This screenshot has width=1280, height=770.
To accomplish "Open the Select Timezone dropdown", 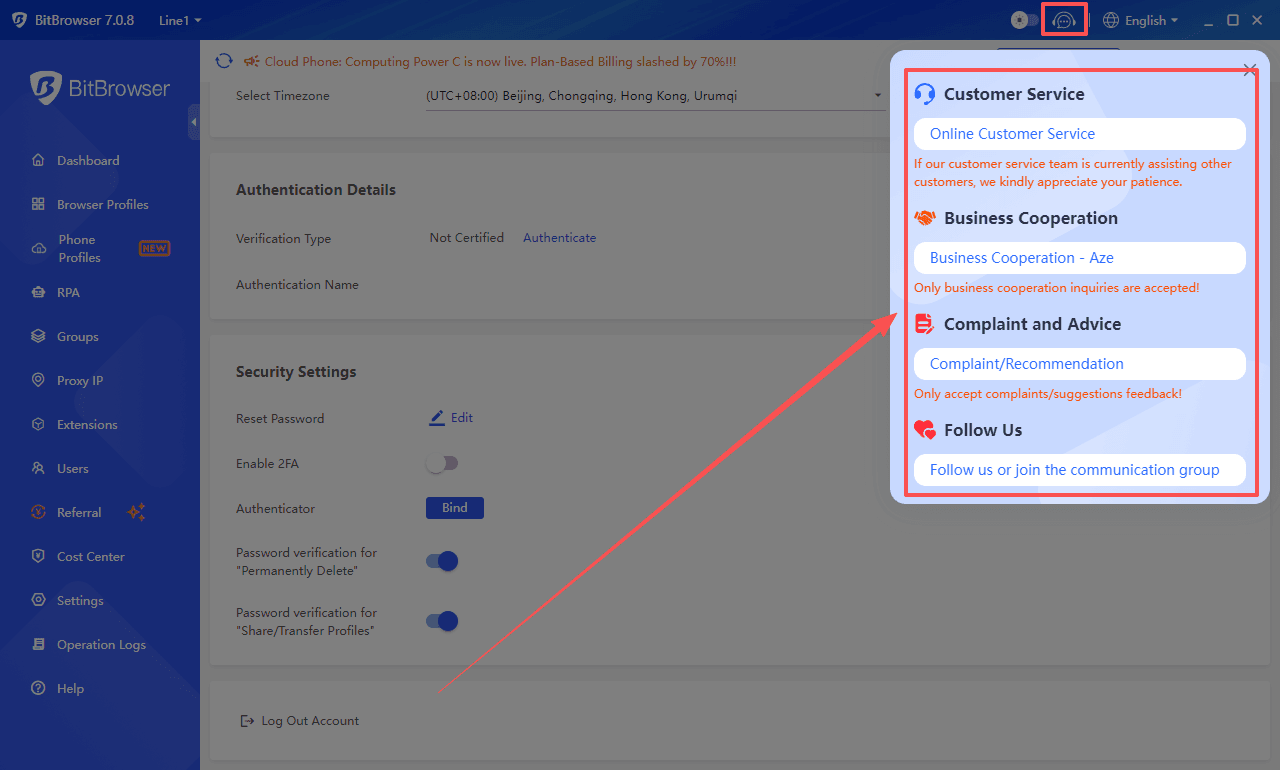I will point(655,96).
